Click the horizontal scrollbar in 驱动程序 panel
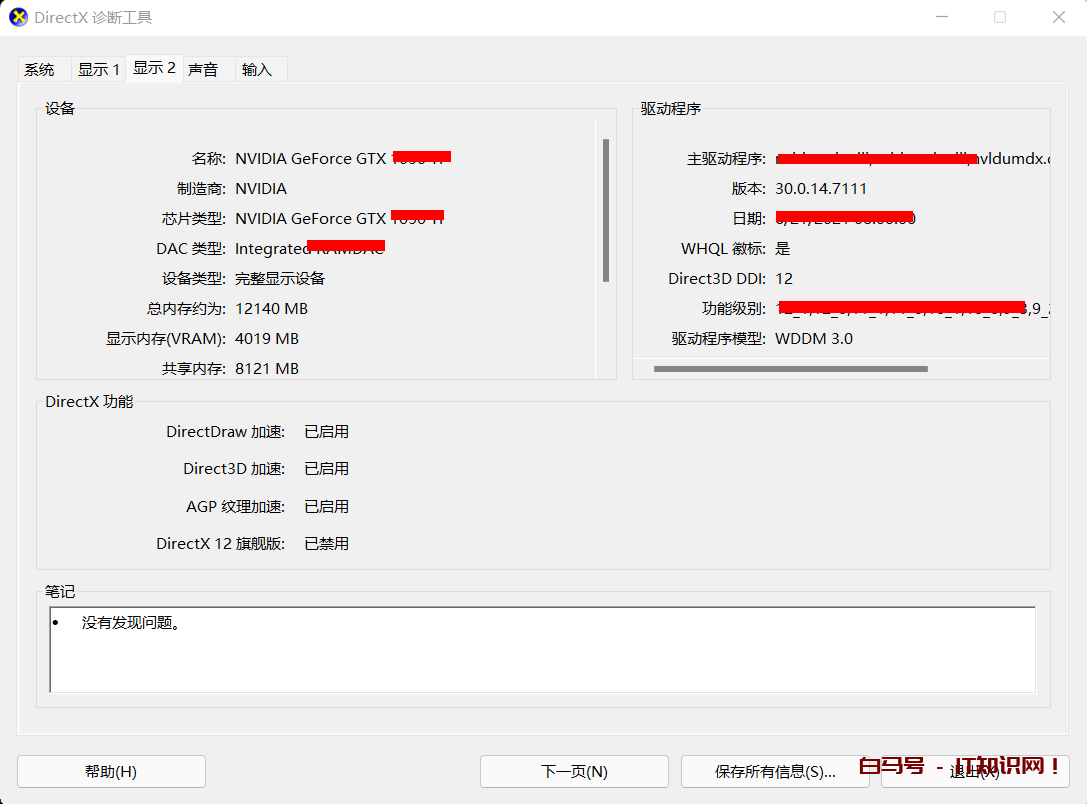 (790, 369)
